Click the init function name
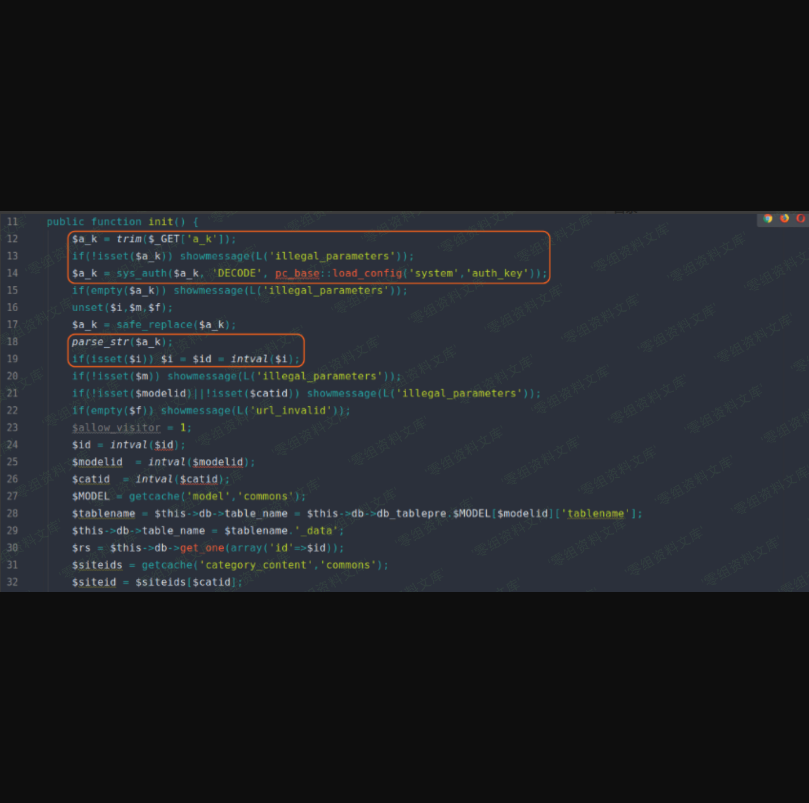Image resolution: width=809 pixels, height=803 pixels. (160, 222)
